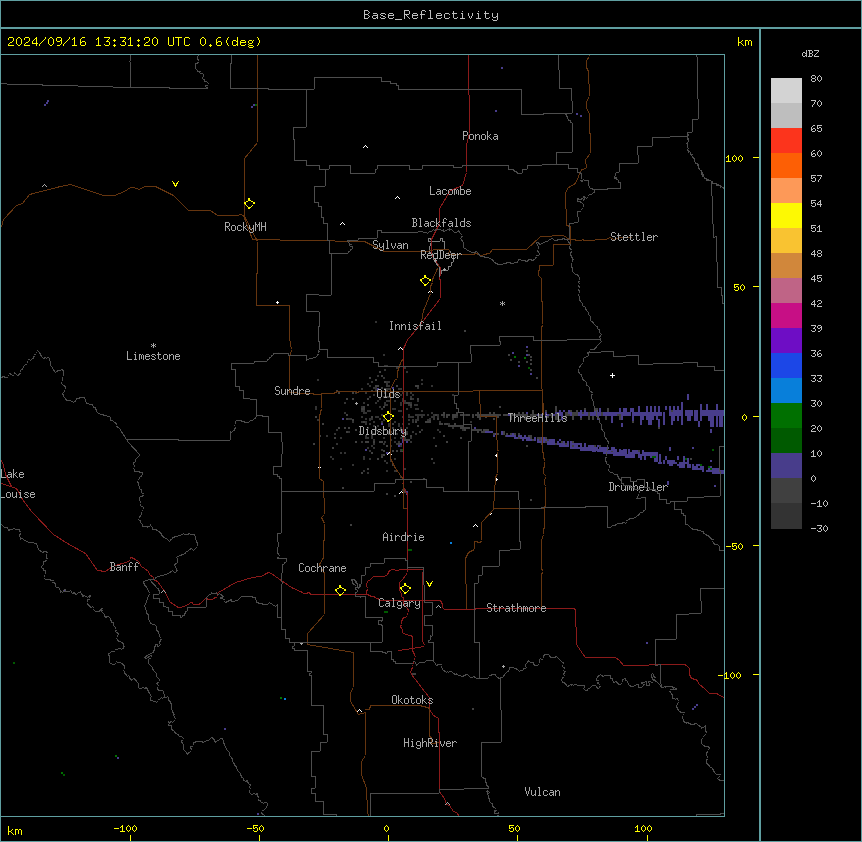Click the yellow diamond marker above RockyMH
The image size is (862, 842).
[x=249, y=204]
